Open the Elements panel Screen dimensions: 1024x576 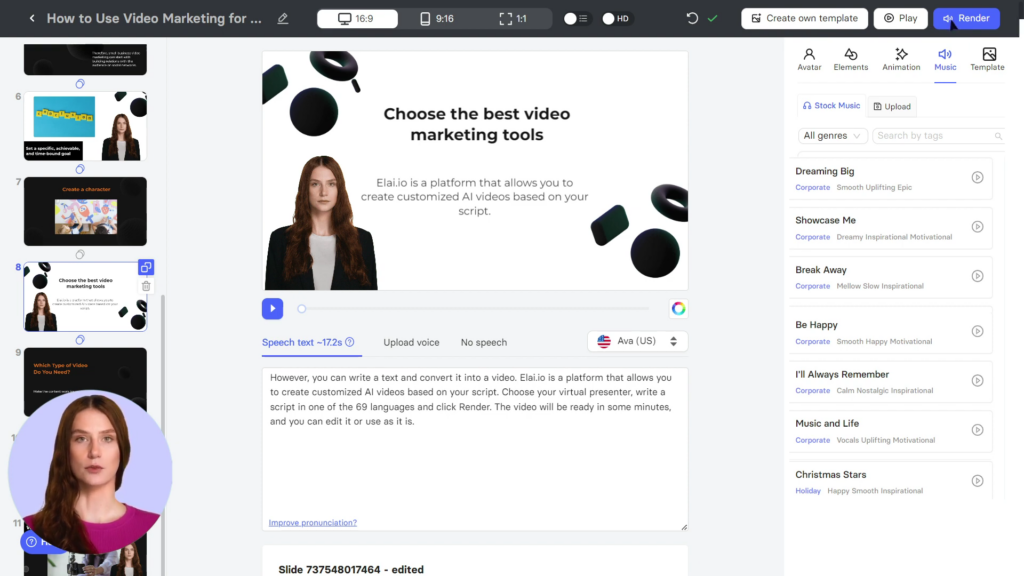(x=851, y=60)
